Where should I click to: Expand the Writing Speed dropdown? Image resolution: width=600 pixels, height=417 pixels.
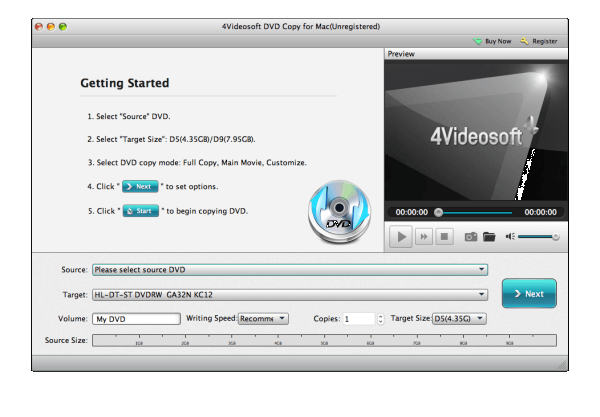(263, 319)
